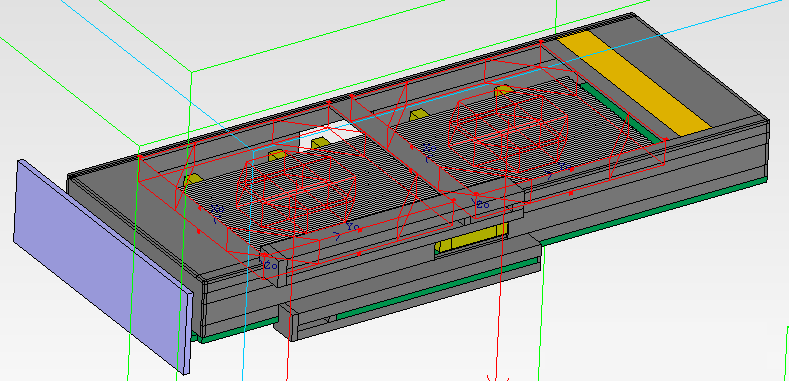789x381 pixels.
Task: Click the orange strip on the top surface
Action: (635, 83)
